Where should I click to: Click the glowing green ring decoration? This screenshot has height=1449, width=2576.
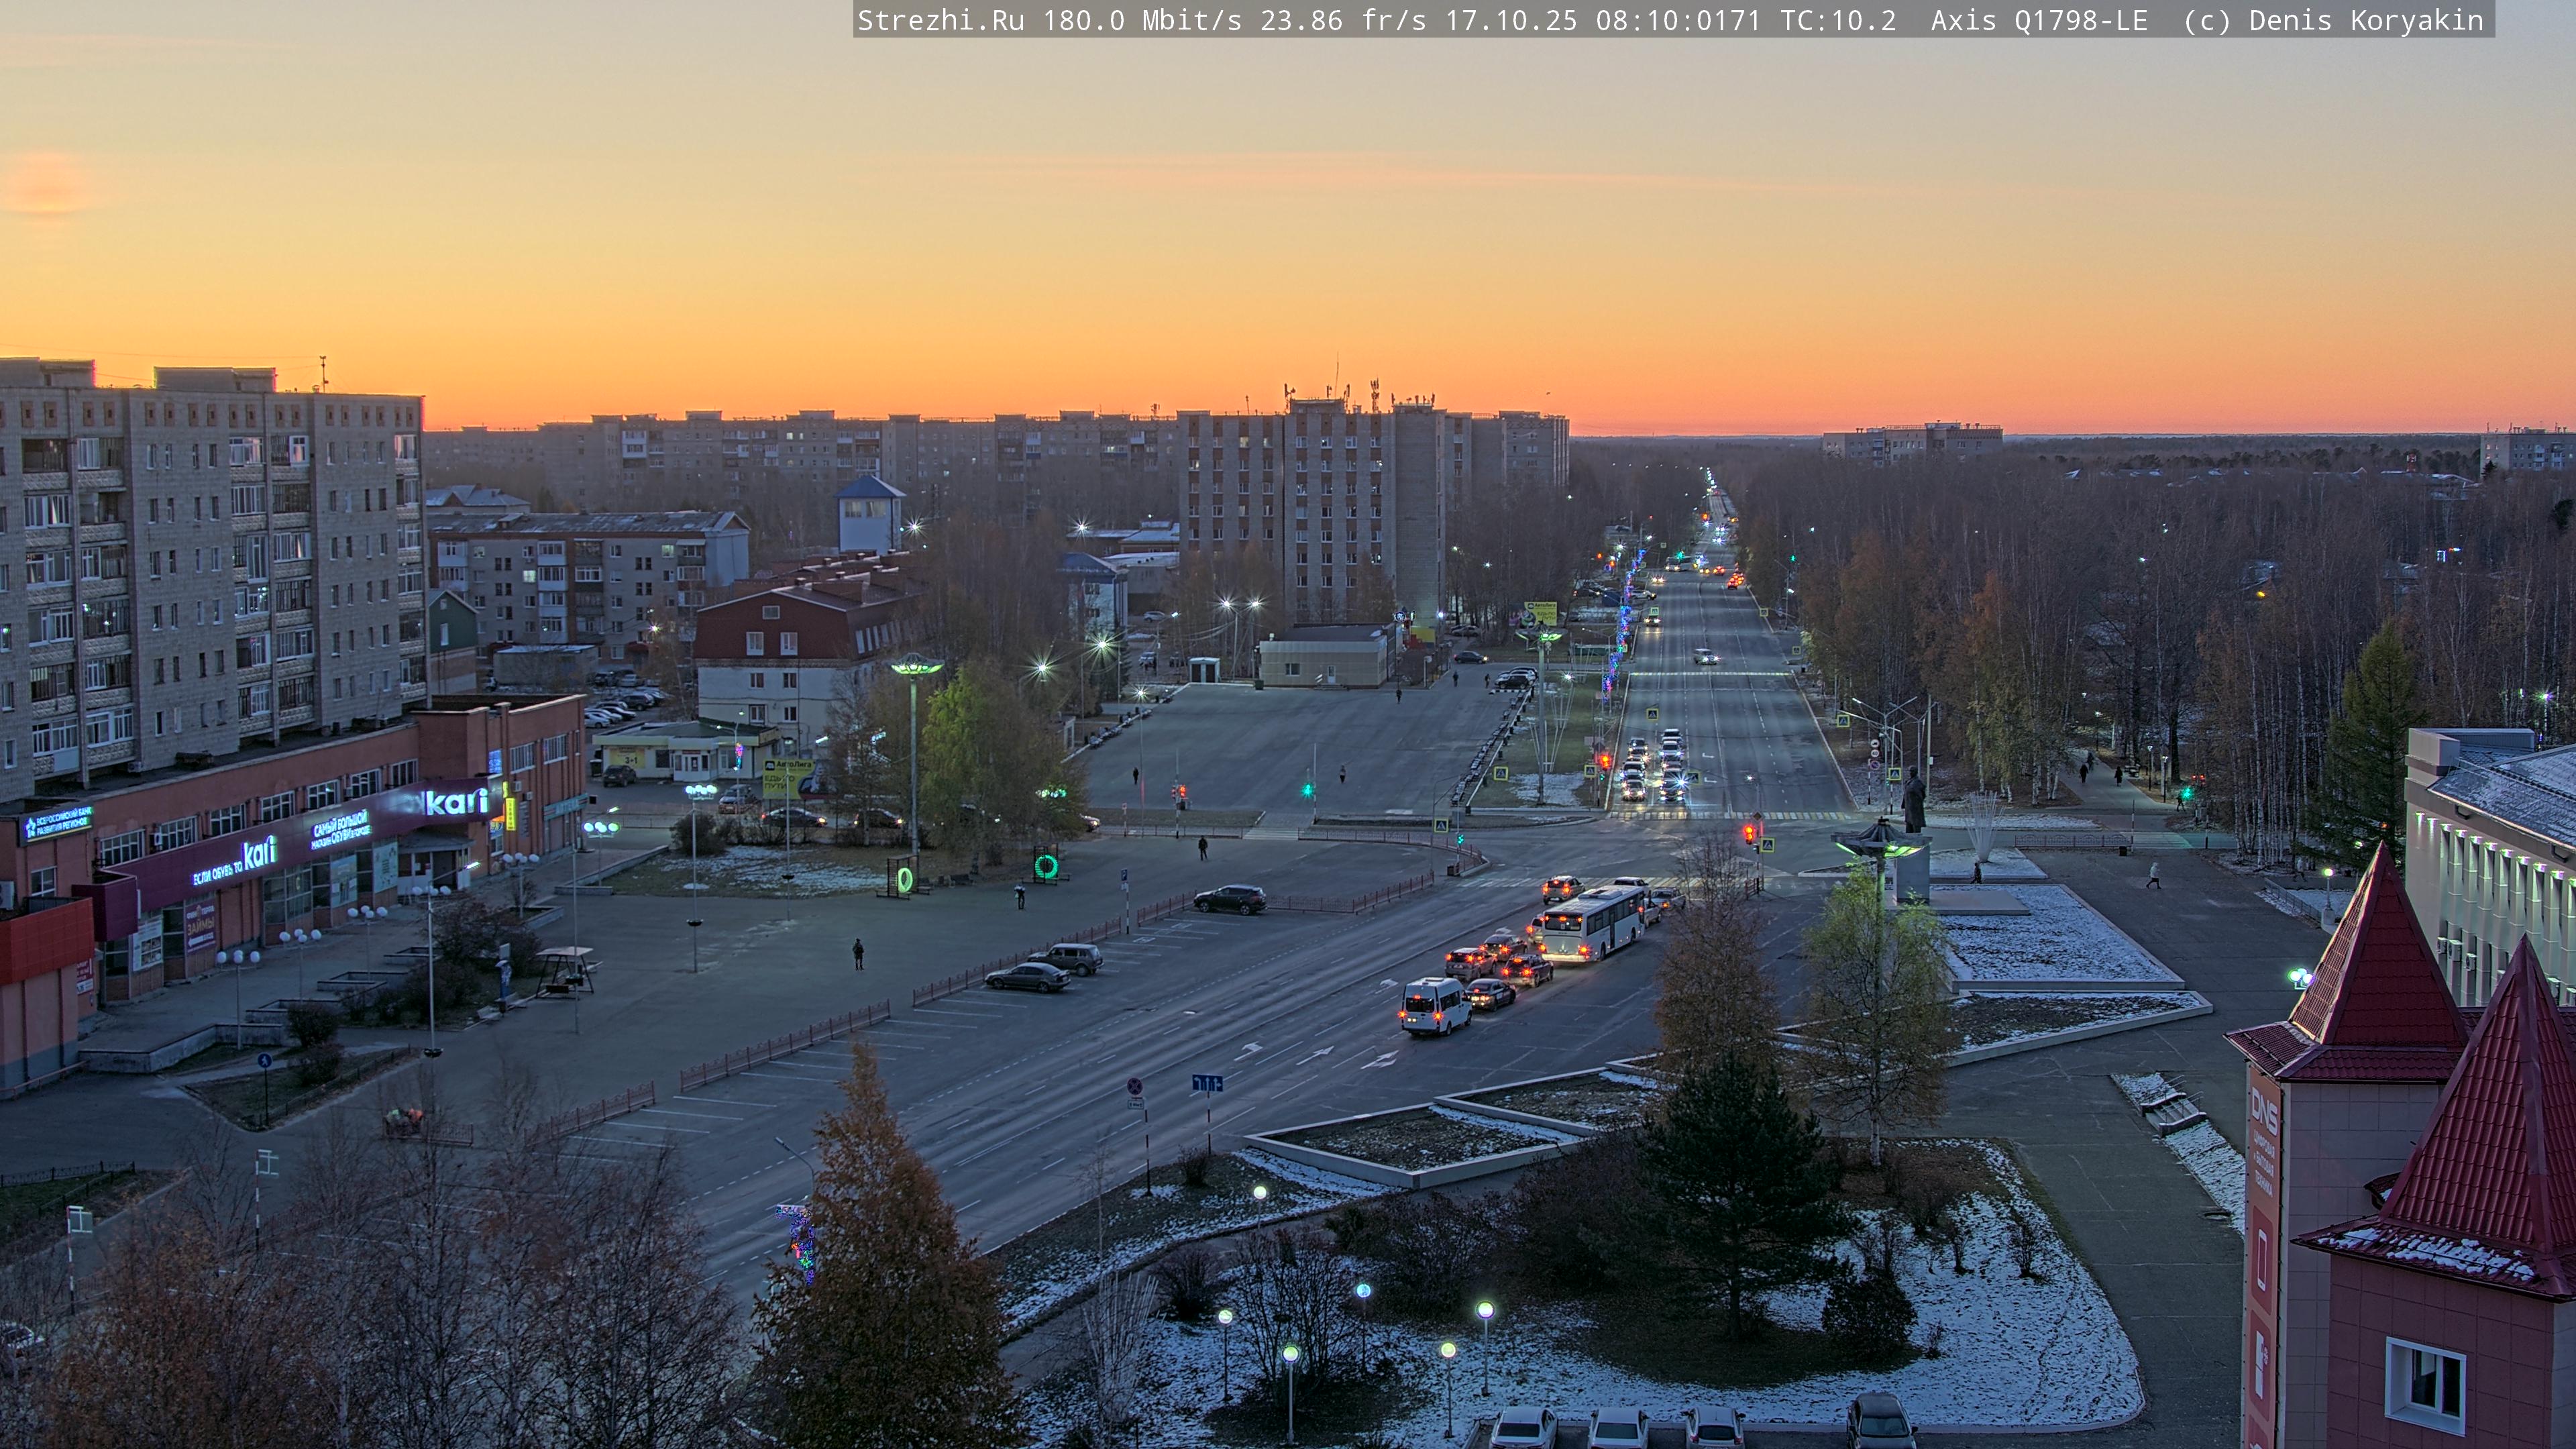(x=1046, y=865)
